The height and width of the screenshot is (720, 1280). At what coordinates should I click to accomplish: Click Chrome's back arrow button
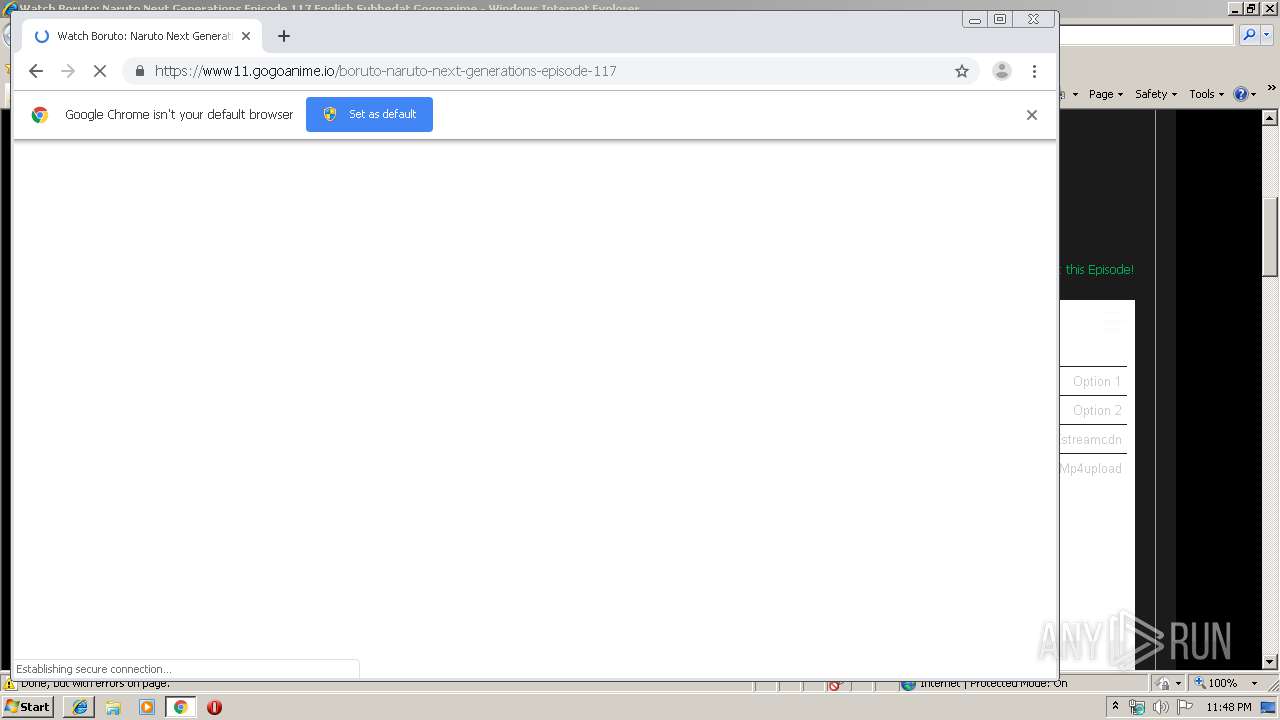[36, 71]
